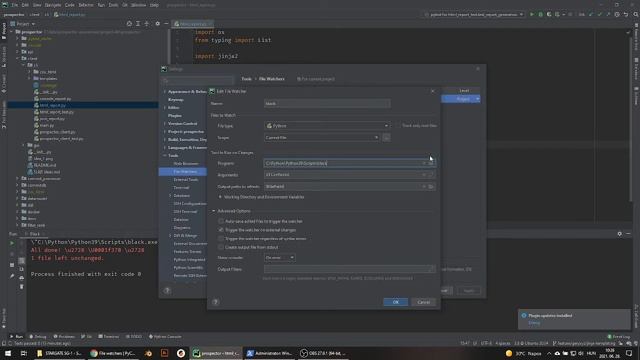
Task: Open the File type dropdown showing Python
Action: (x=327, y=126)
